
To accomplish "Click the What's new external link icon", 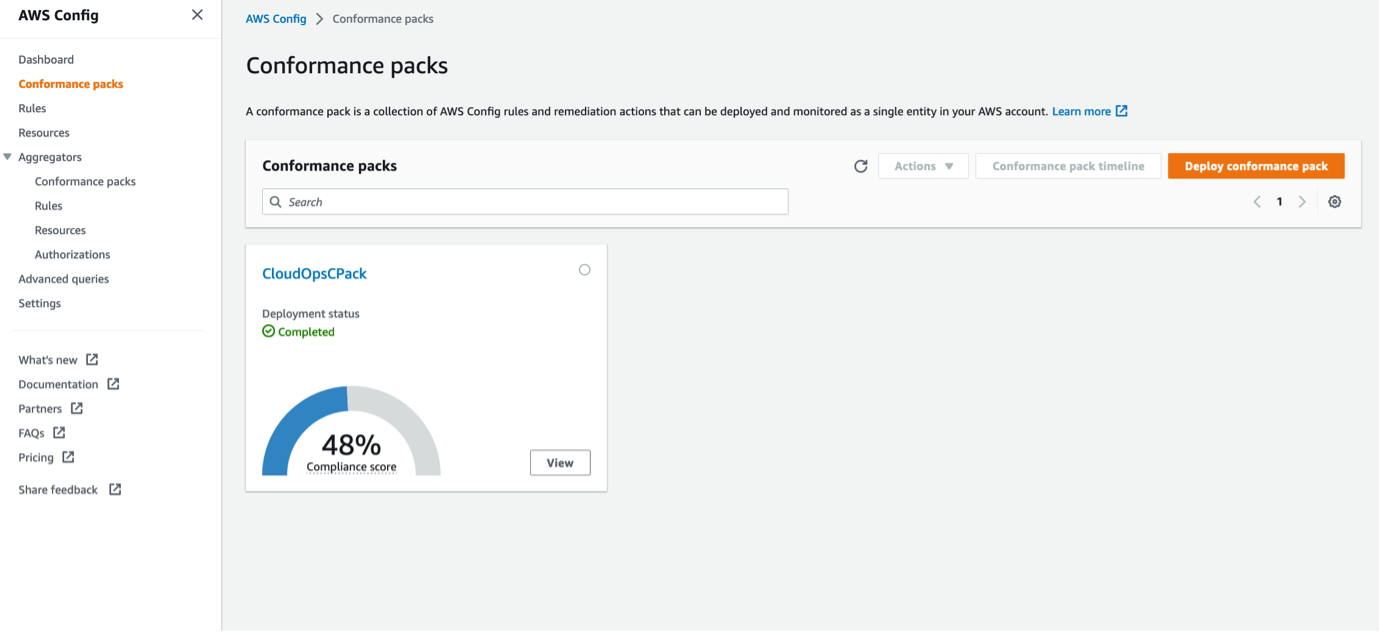I will coord(90,359).
